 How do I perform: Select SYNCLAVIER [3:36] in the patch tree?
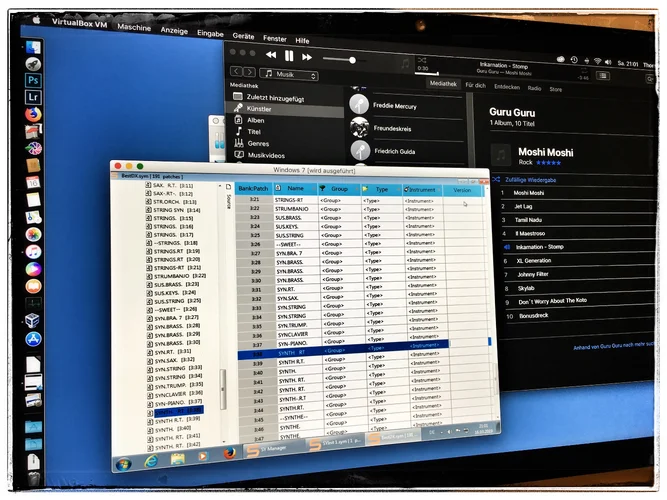pyautogui.click(x=178, y=394)
